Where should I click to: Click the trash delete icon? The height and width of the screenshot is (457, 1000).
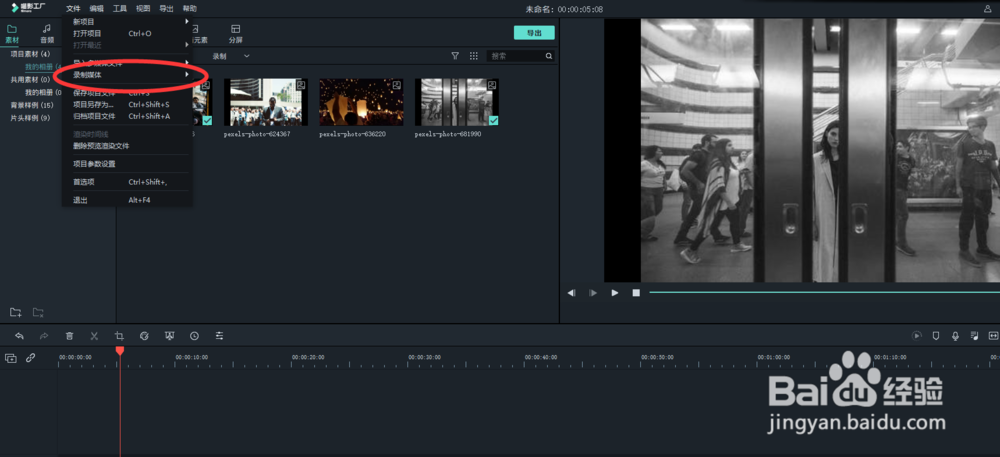click(x=70, y=336)
